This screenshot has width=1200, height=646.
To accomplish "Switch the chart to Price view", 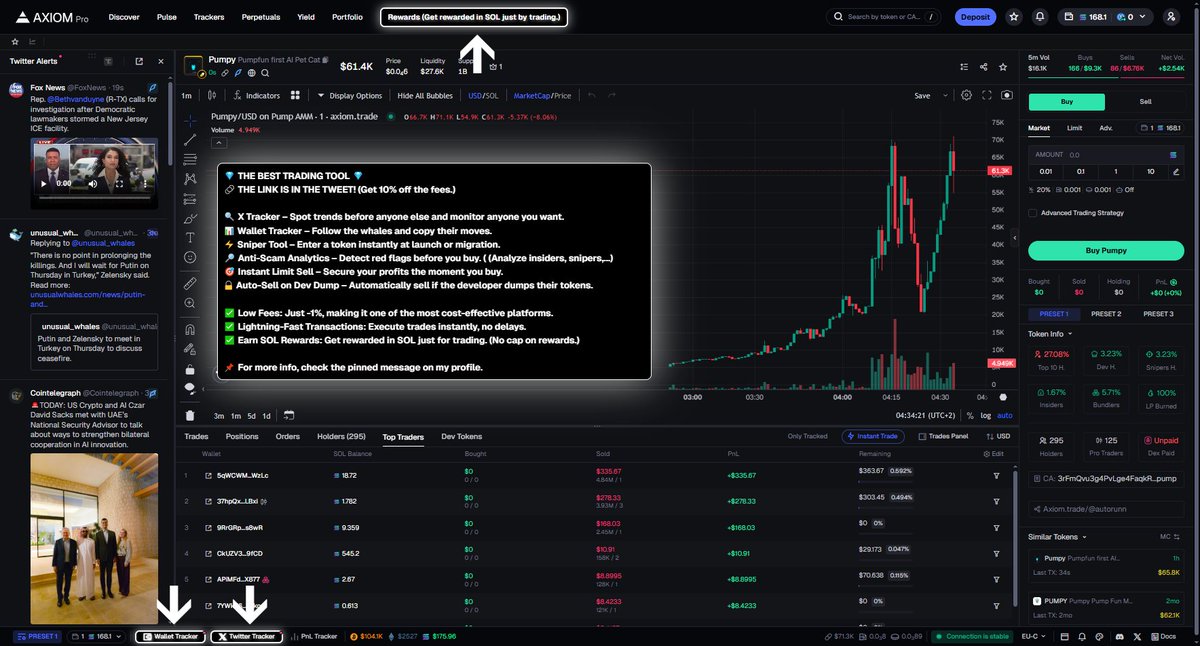I will pyautogui.click(x=563, y=96).
